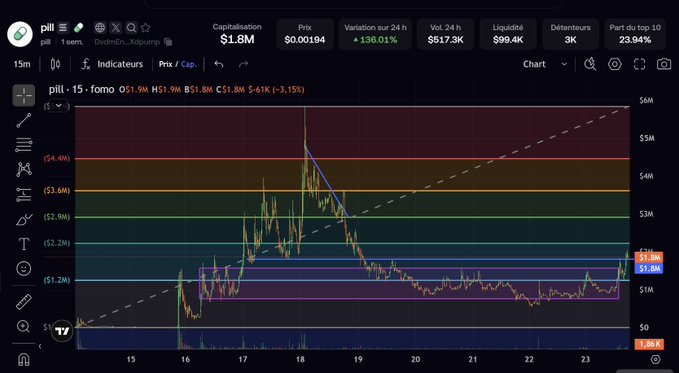Image resolution: width=679 pixels, height=373 pixels.
Task: Open the token website globe icon
Action: coord(100,28)
